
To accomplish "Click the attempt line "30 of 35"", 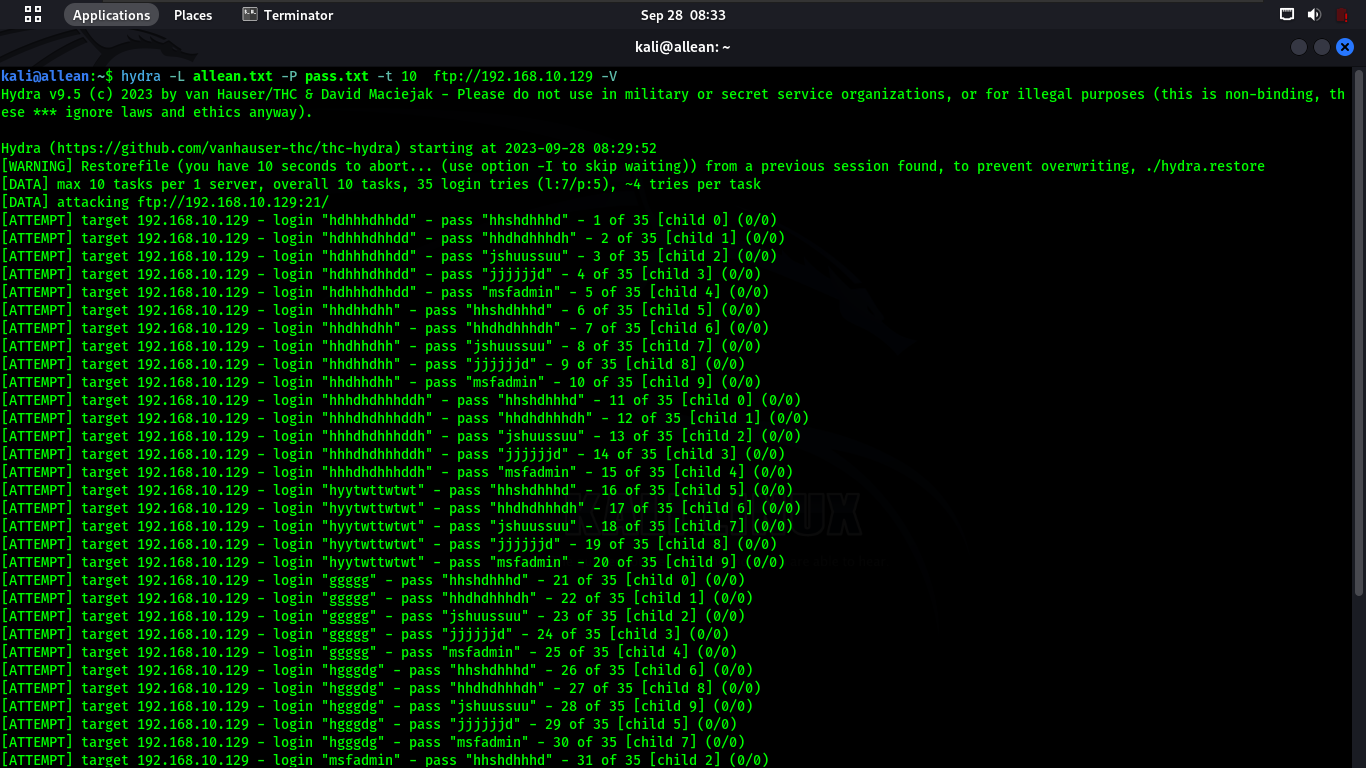I will pos(373,742).
